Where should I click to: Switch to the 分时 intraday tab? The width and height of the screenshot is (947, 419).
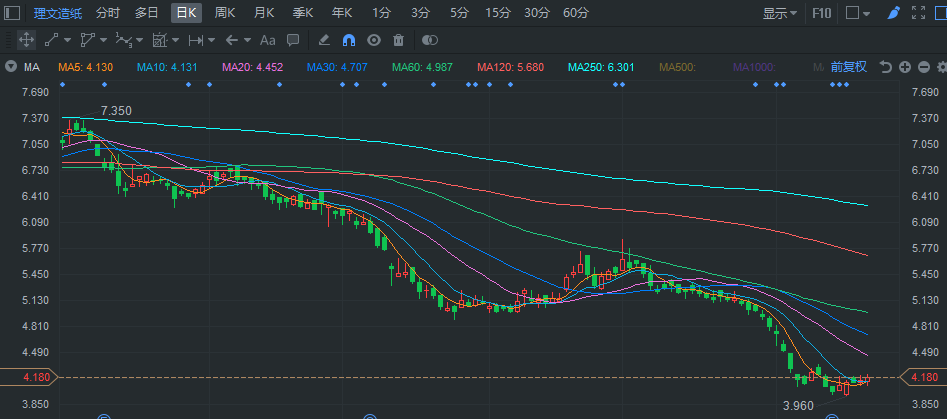pyautogui.click(x=108, y=13)
